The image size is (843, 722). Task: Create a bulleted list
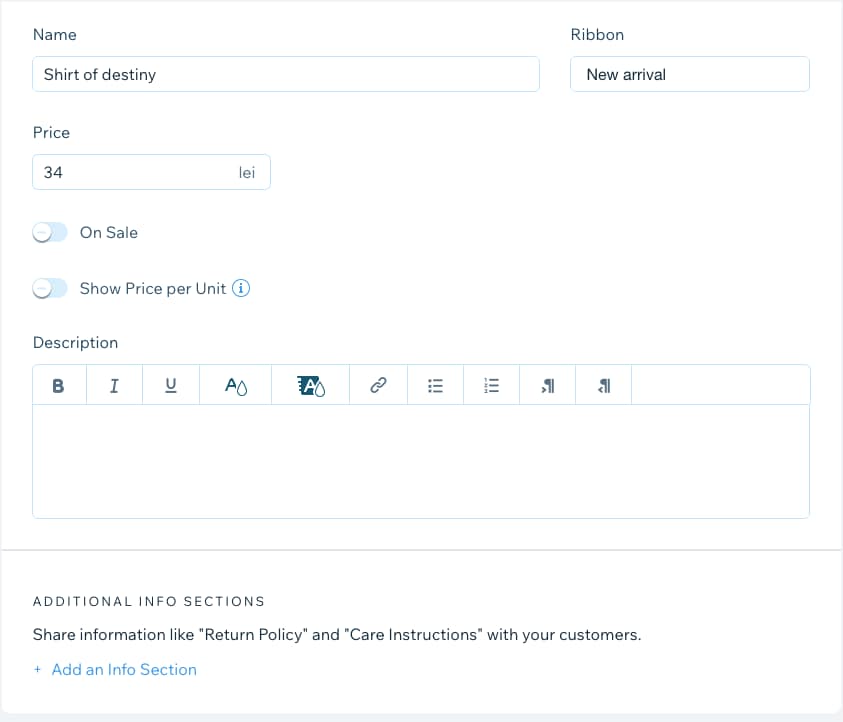tap(435, 385)
